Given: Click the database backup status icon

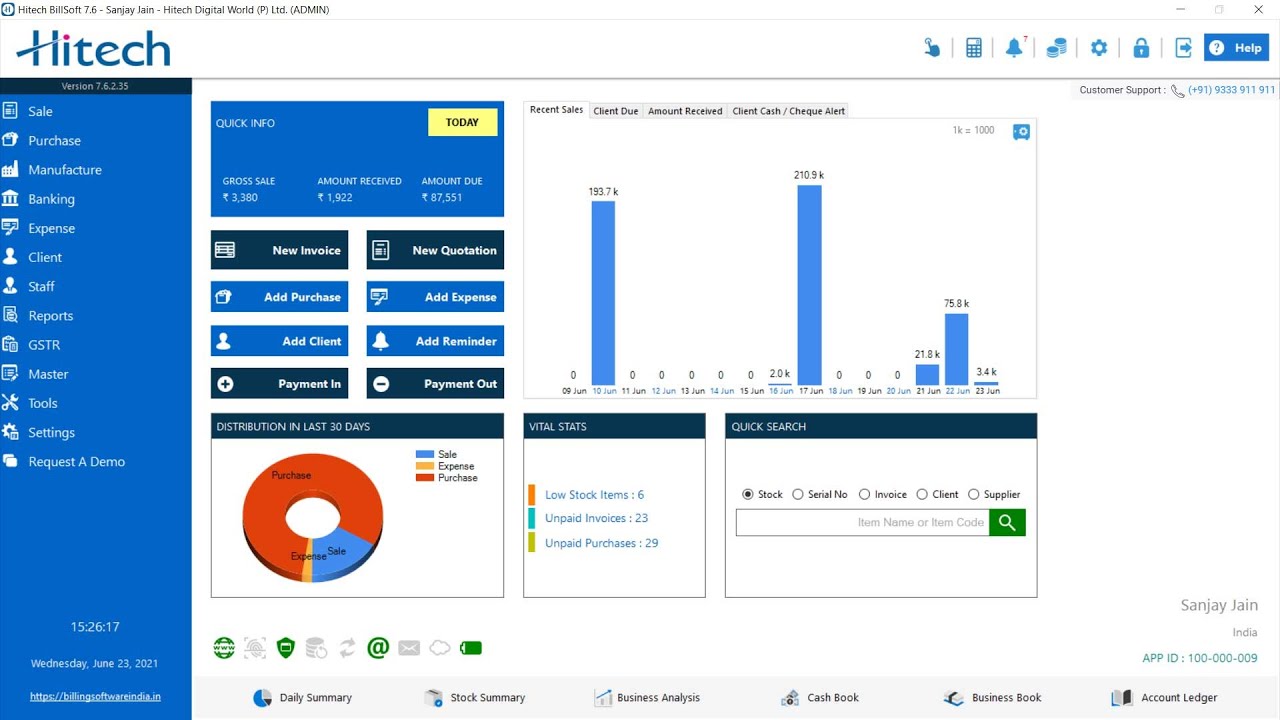Looking at the screenshot, I should 316,648.
